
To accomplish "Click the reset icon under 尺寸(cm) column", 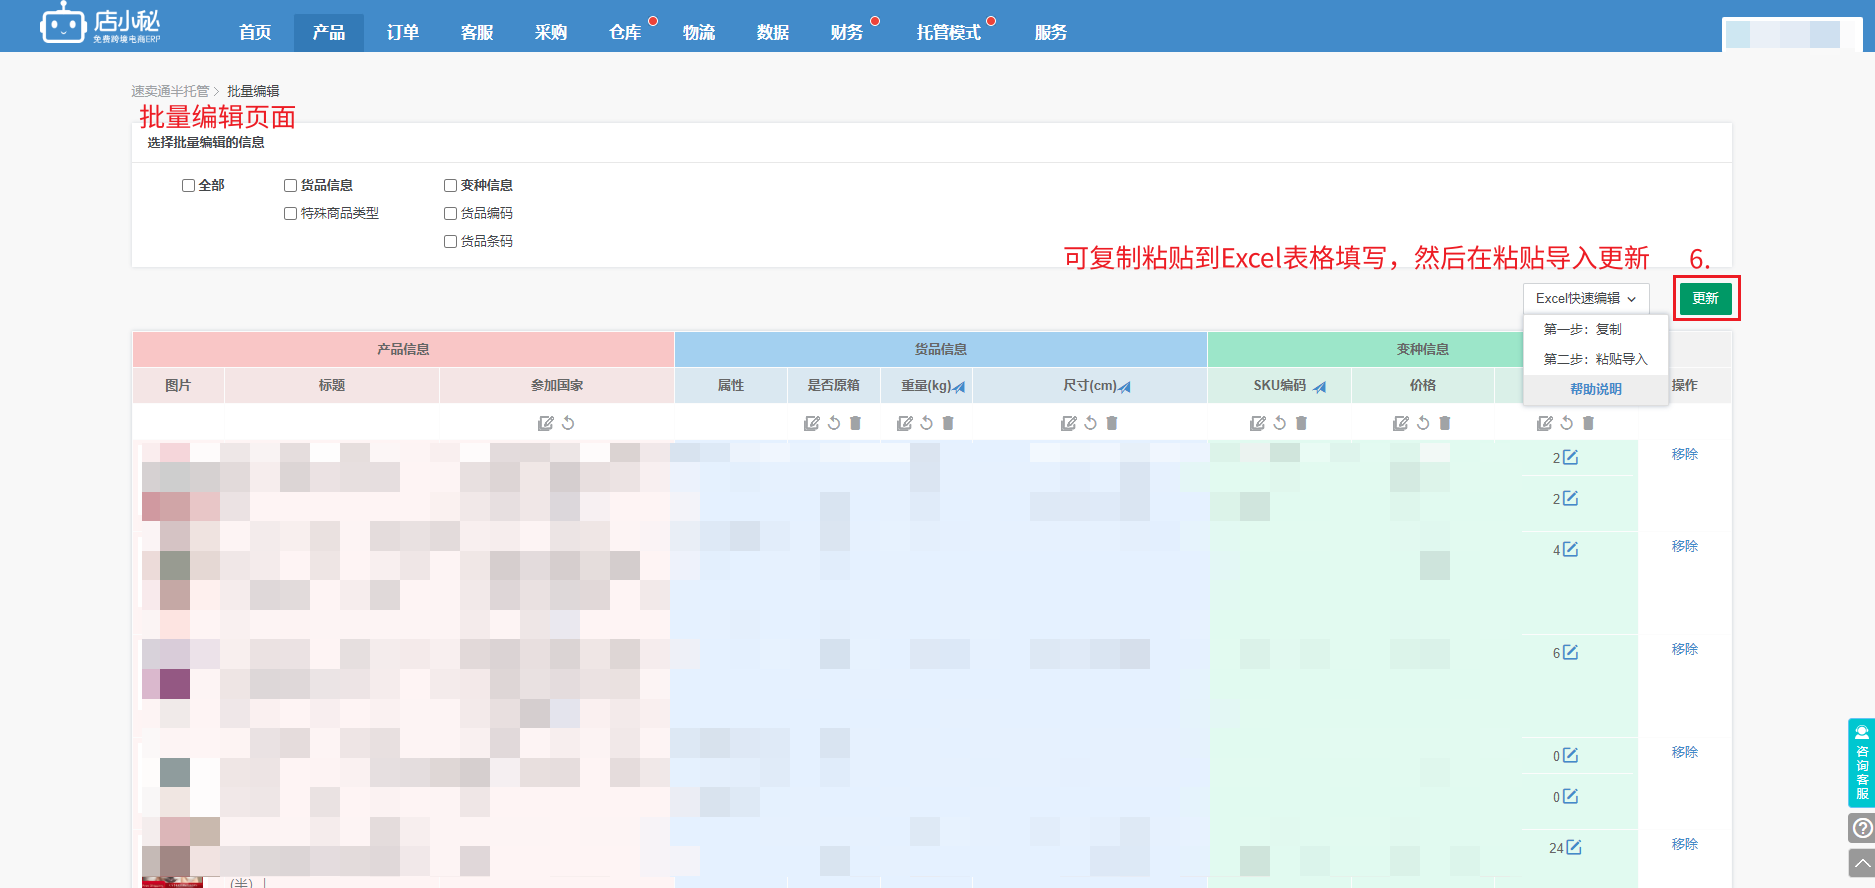I will 1090,423.
